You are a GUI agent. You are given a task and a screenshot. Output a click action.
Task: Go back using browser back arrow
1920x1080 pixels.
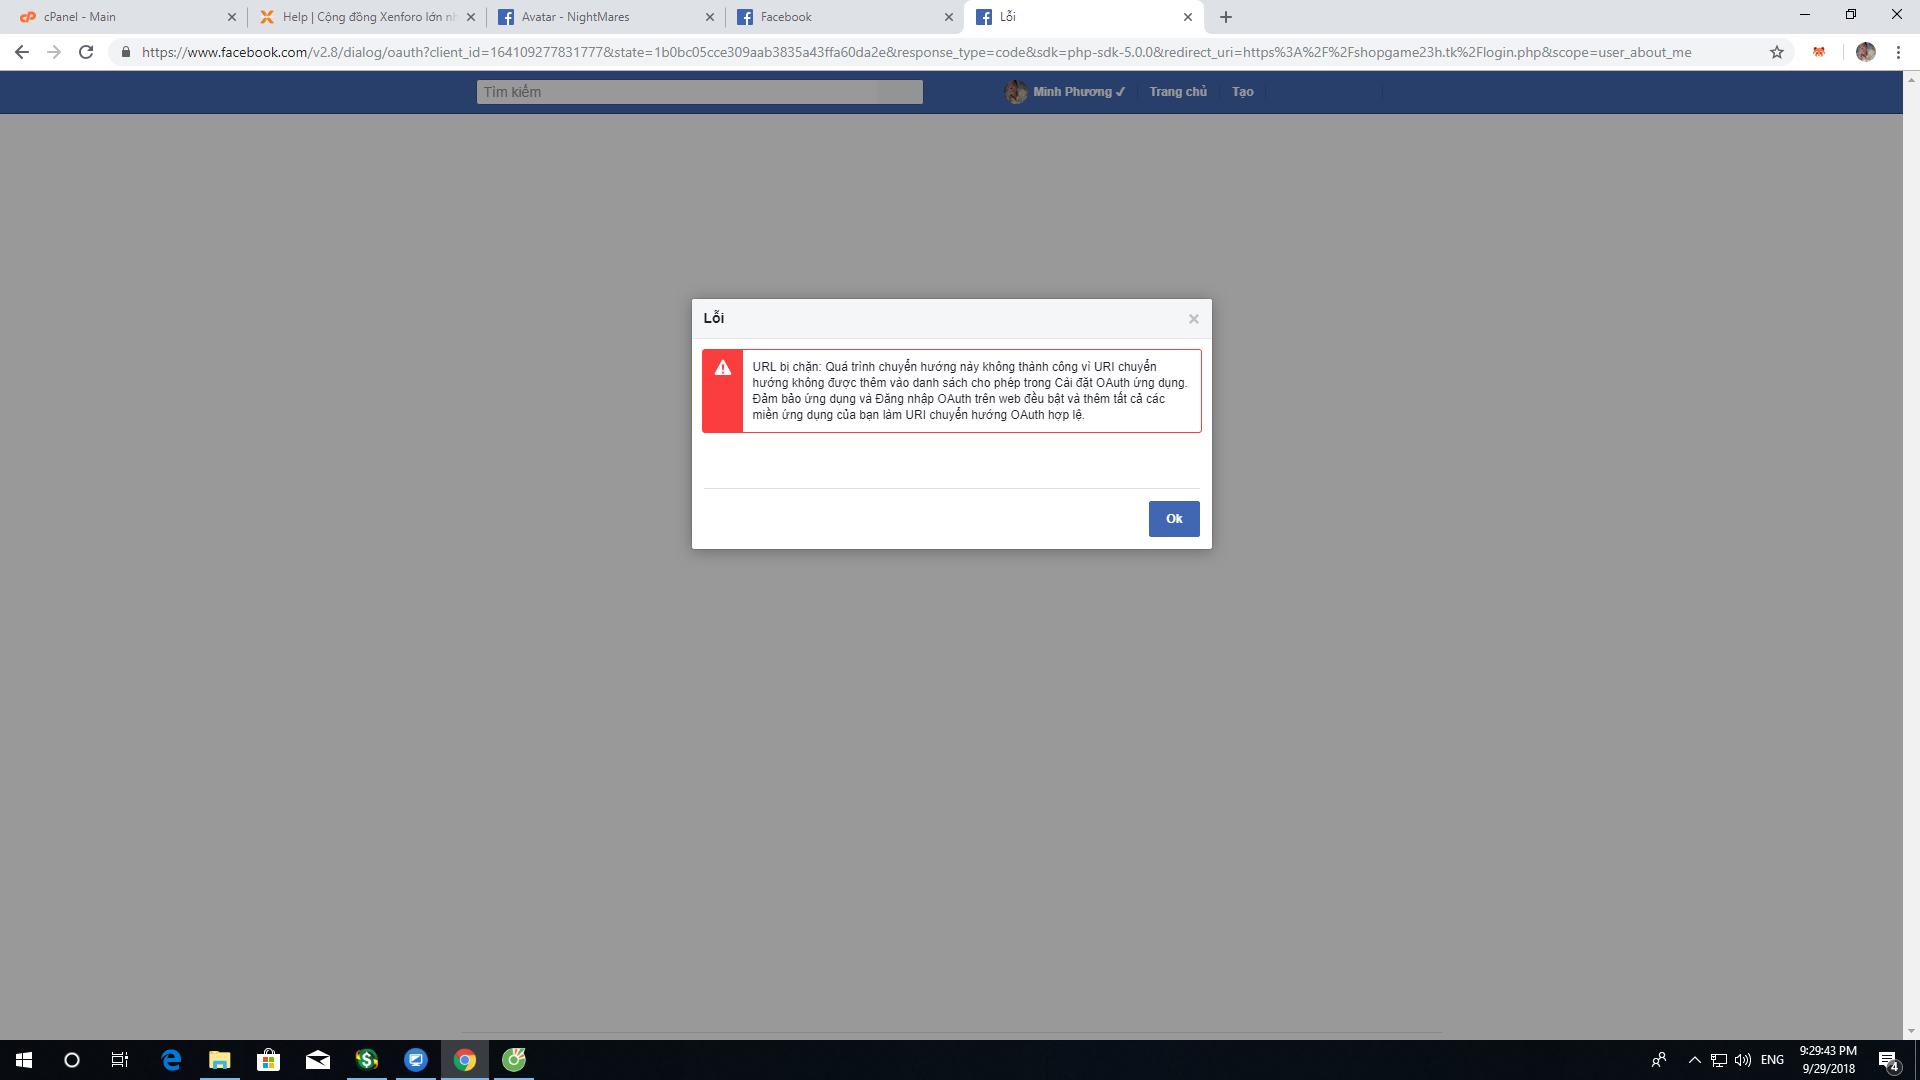(22, 52)
